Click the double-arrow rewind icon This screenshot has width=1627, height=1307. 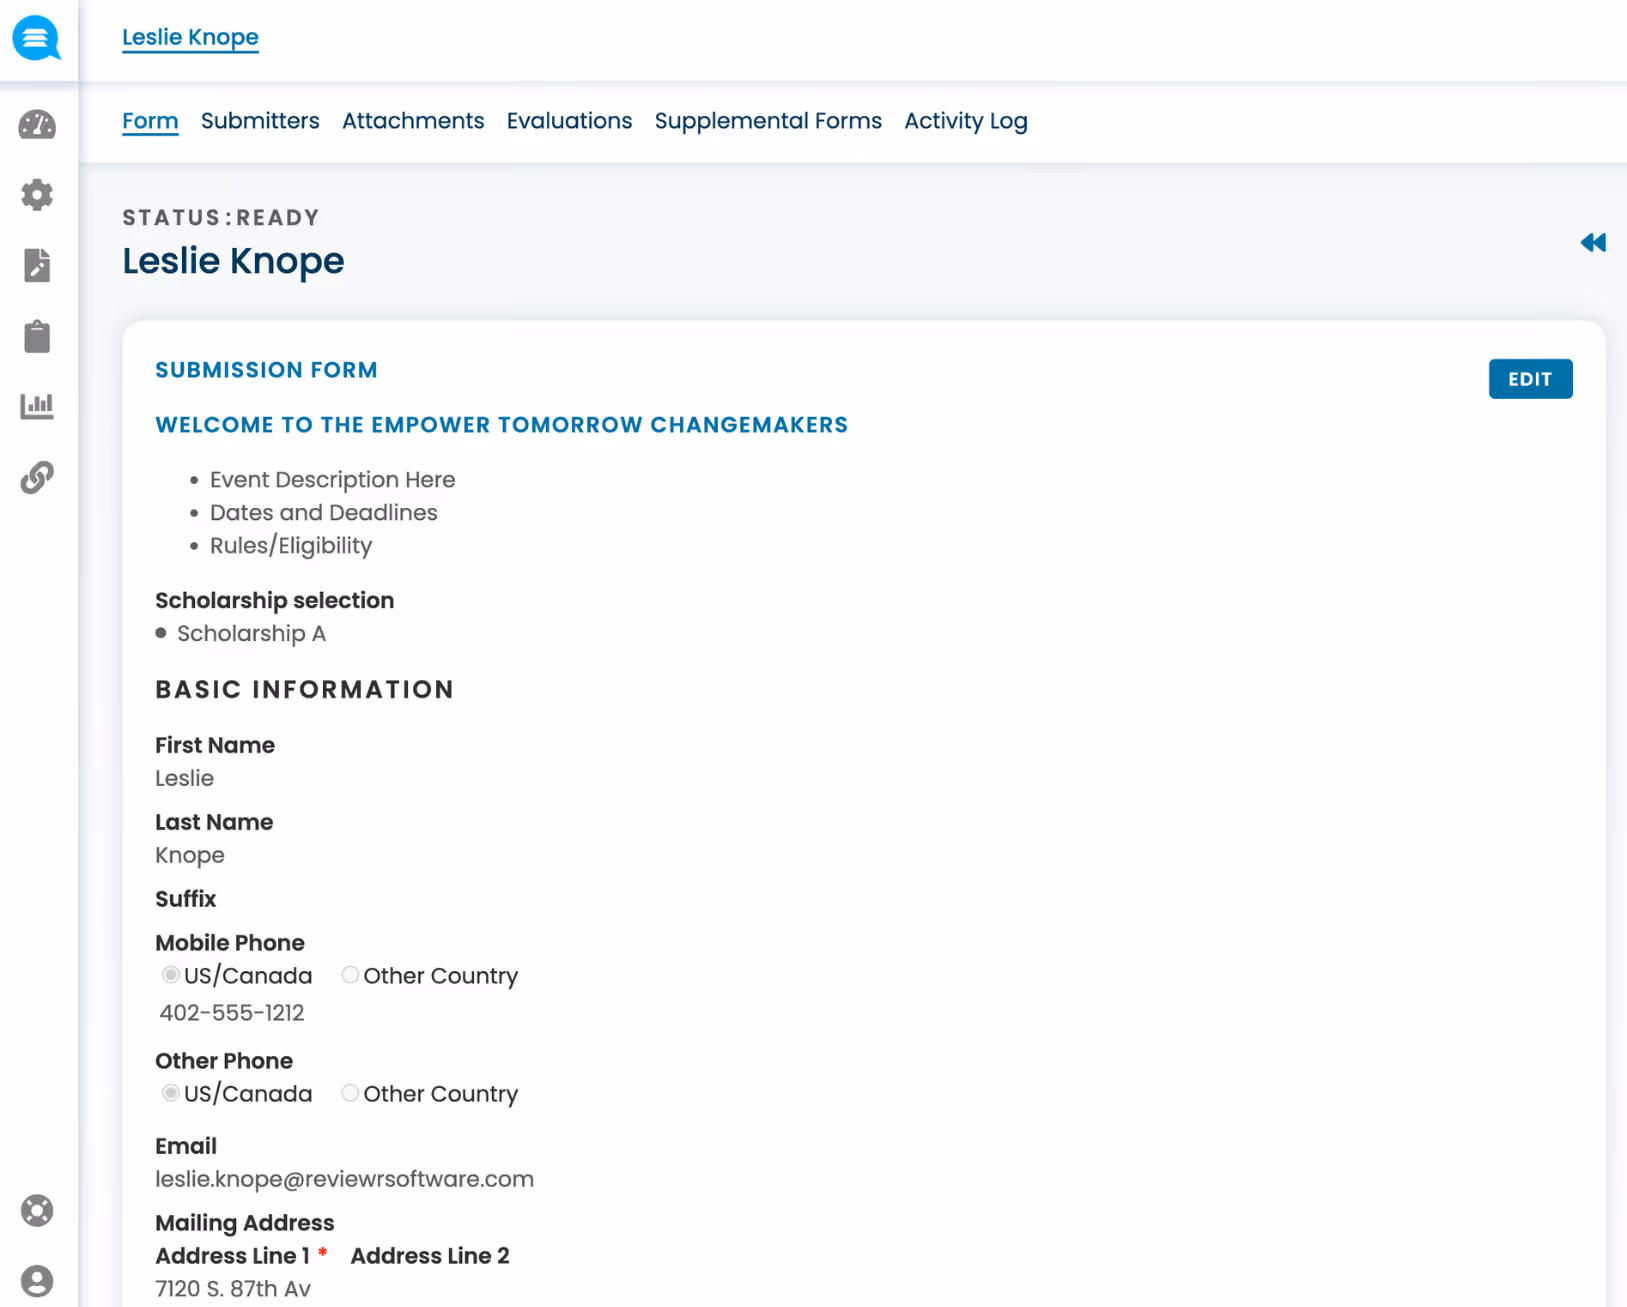(1593, 243)
